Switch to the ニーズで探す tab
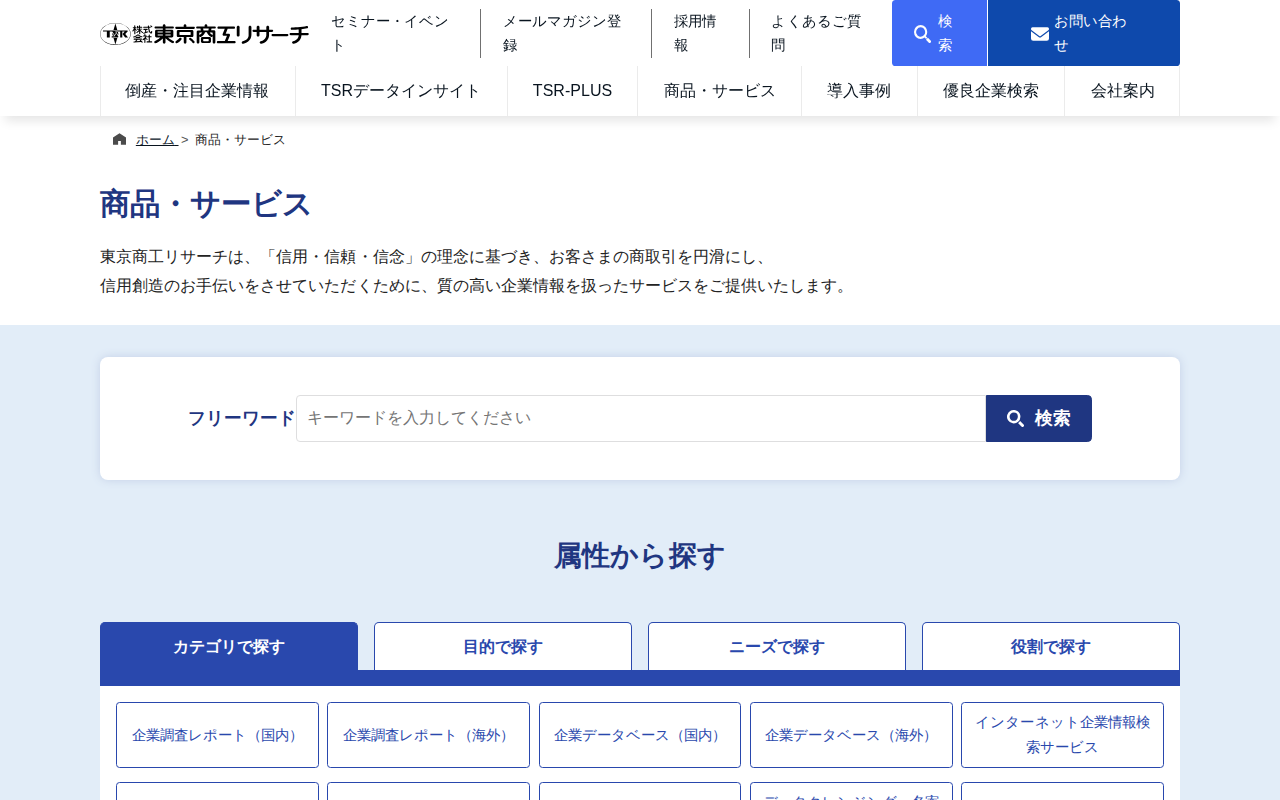Viewport: 1280px width, 800px height. 777,646
